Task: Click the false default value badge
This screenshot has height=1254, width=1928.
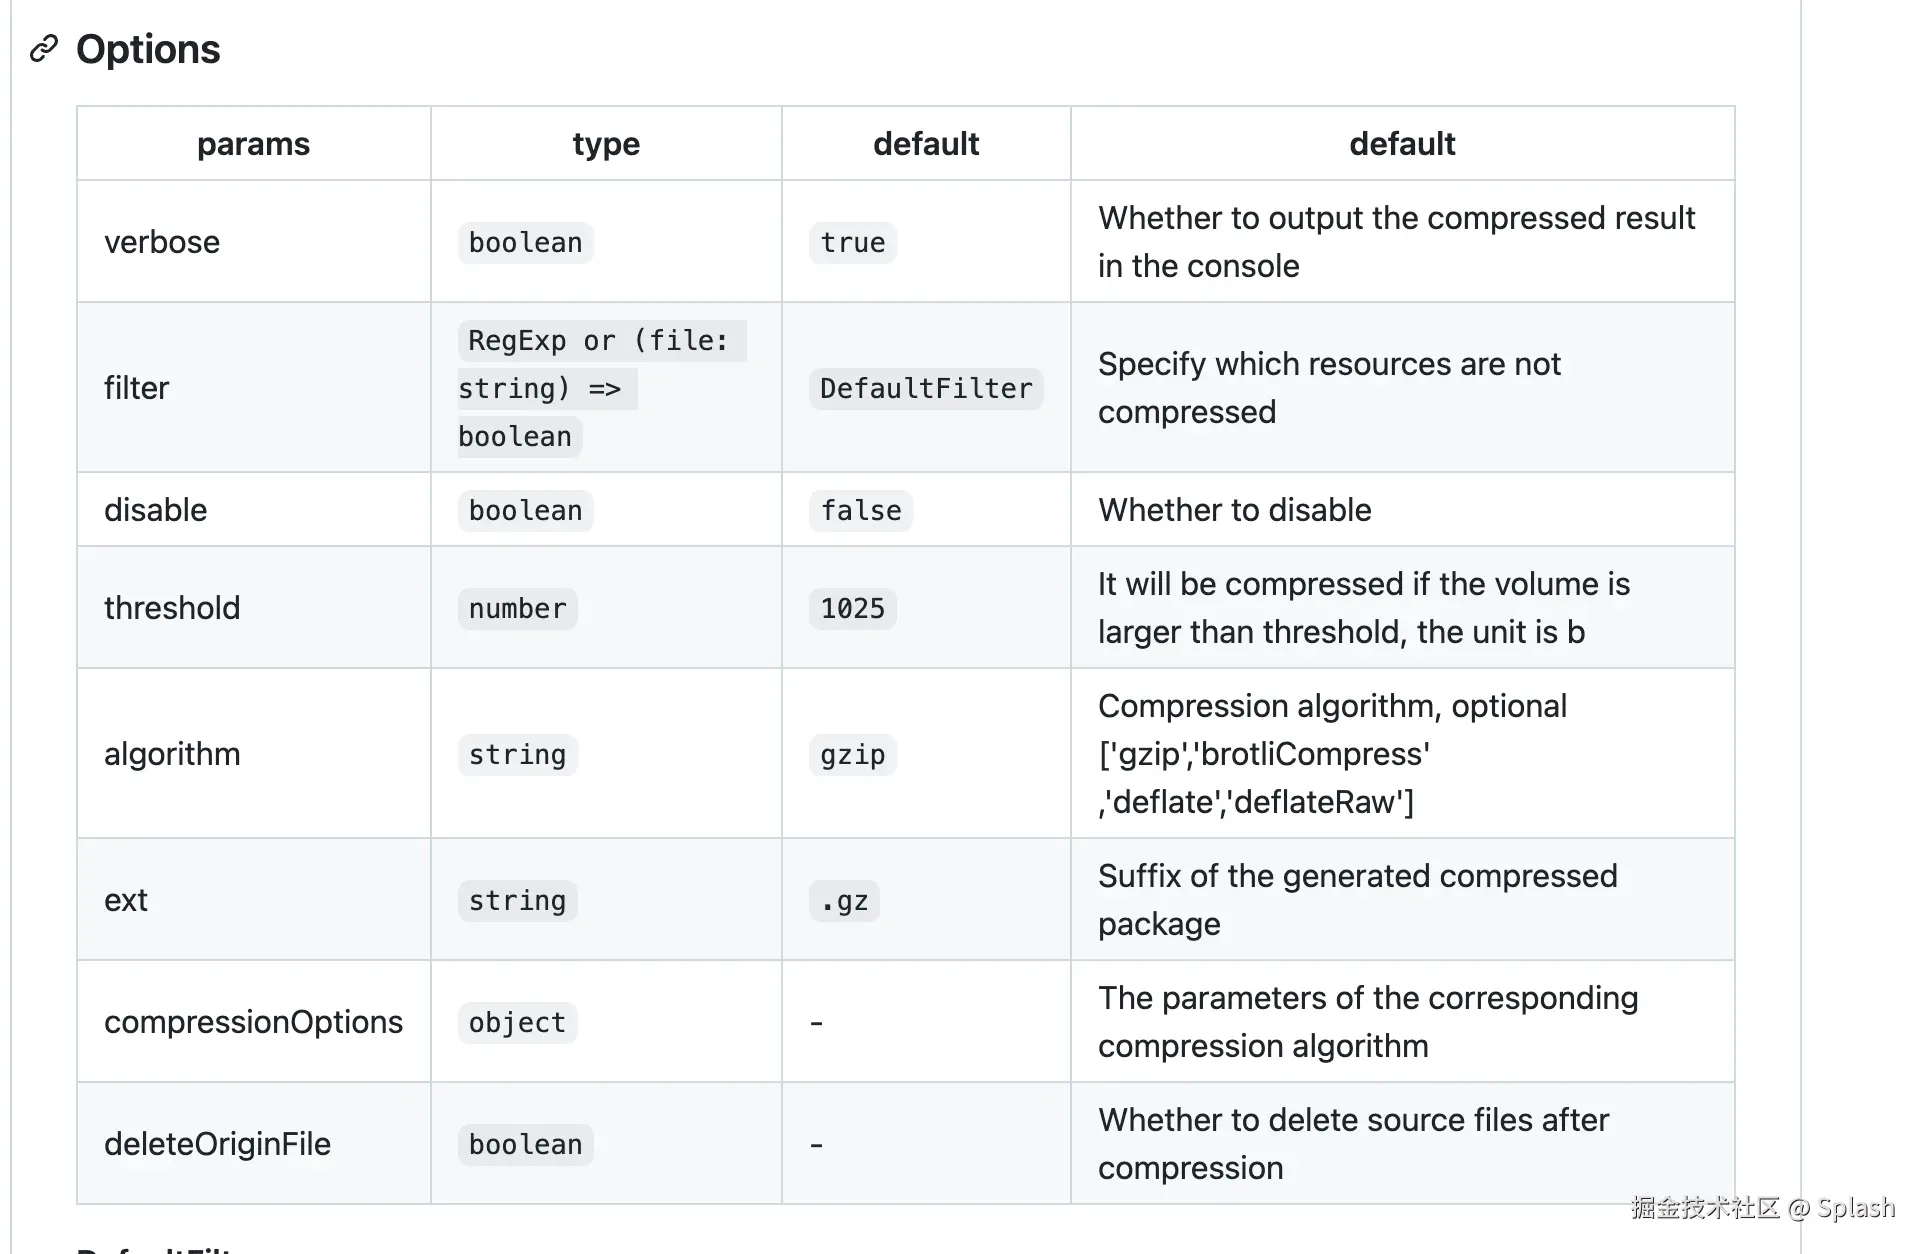Action: [x=860, y=511]
